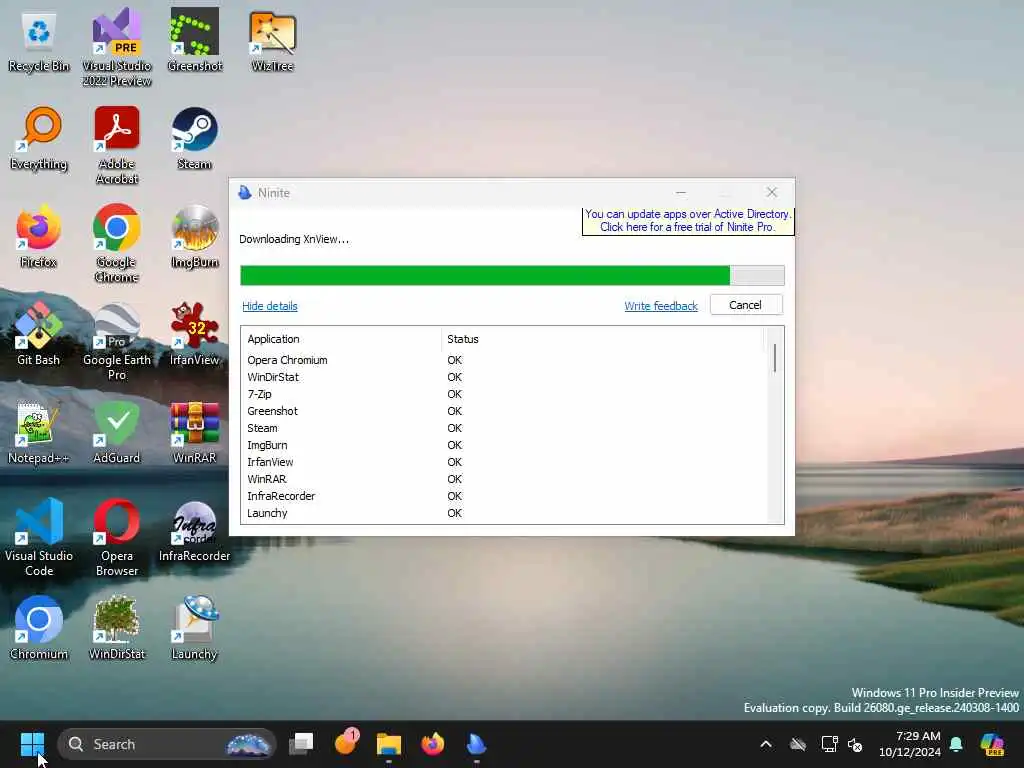Click the taskbar Search box
This screenshot has height=768, width=1024.
(167, 744)
